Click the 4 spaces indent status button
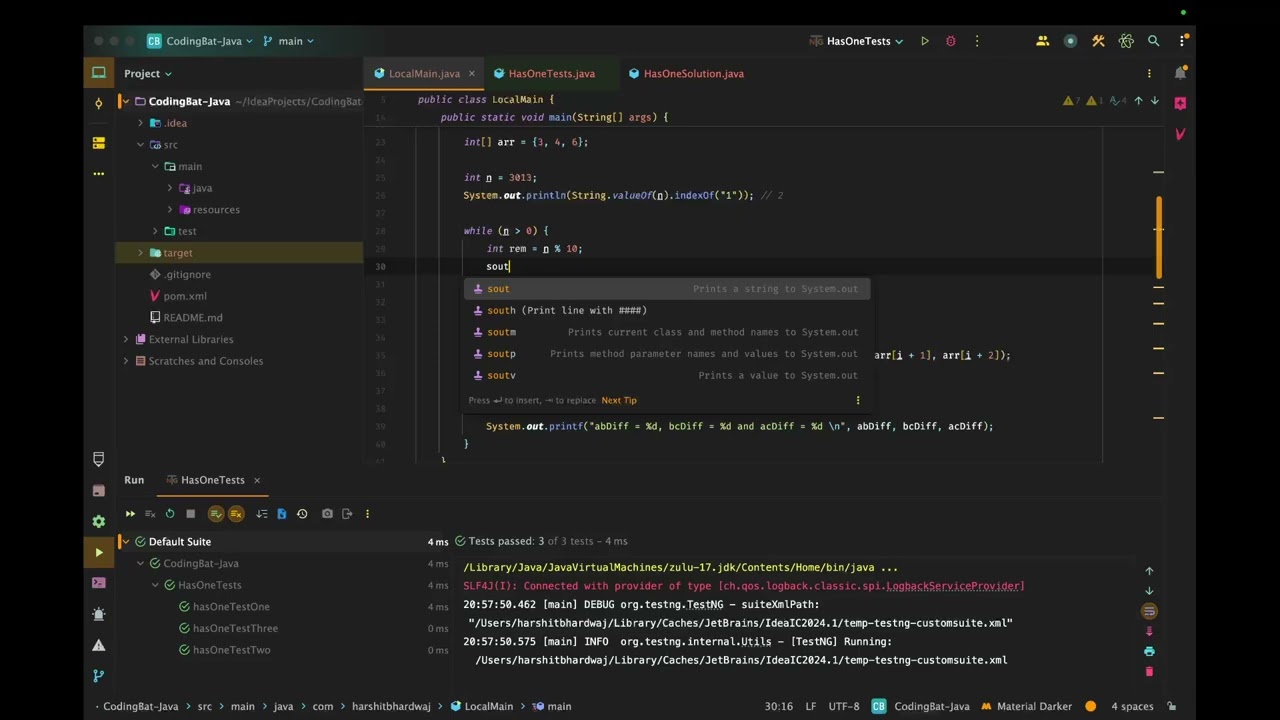Viewport: 1280px width, 720px height. (x=1132, y=706)
